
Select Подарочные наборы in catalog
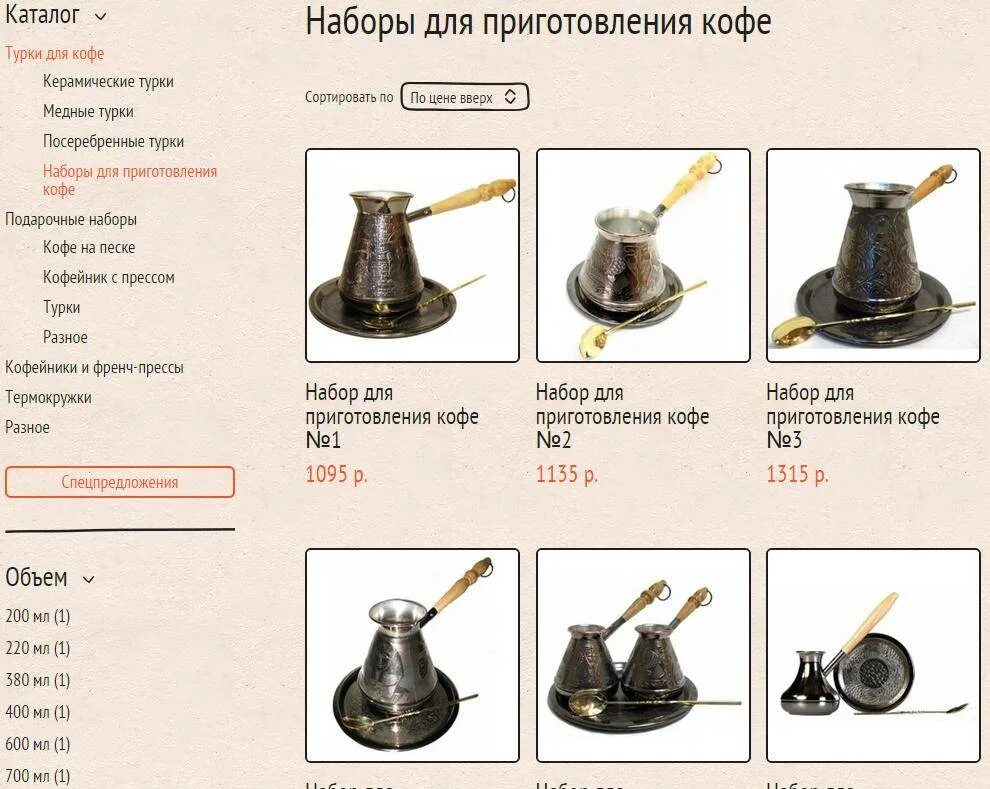pyautogui.click(x=71, y=220)
